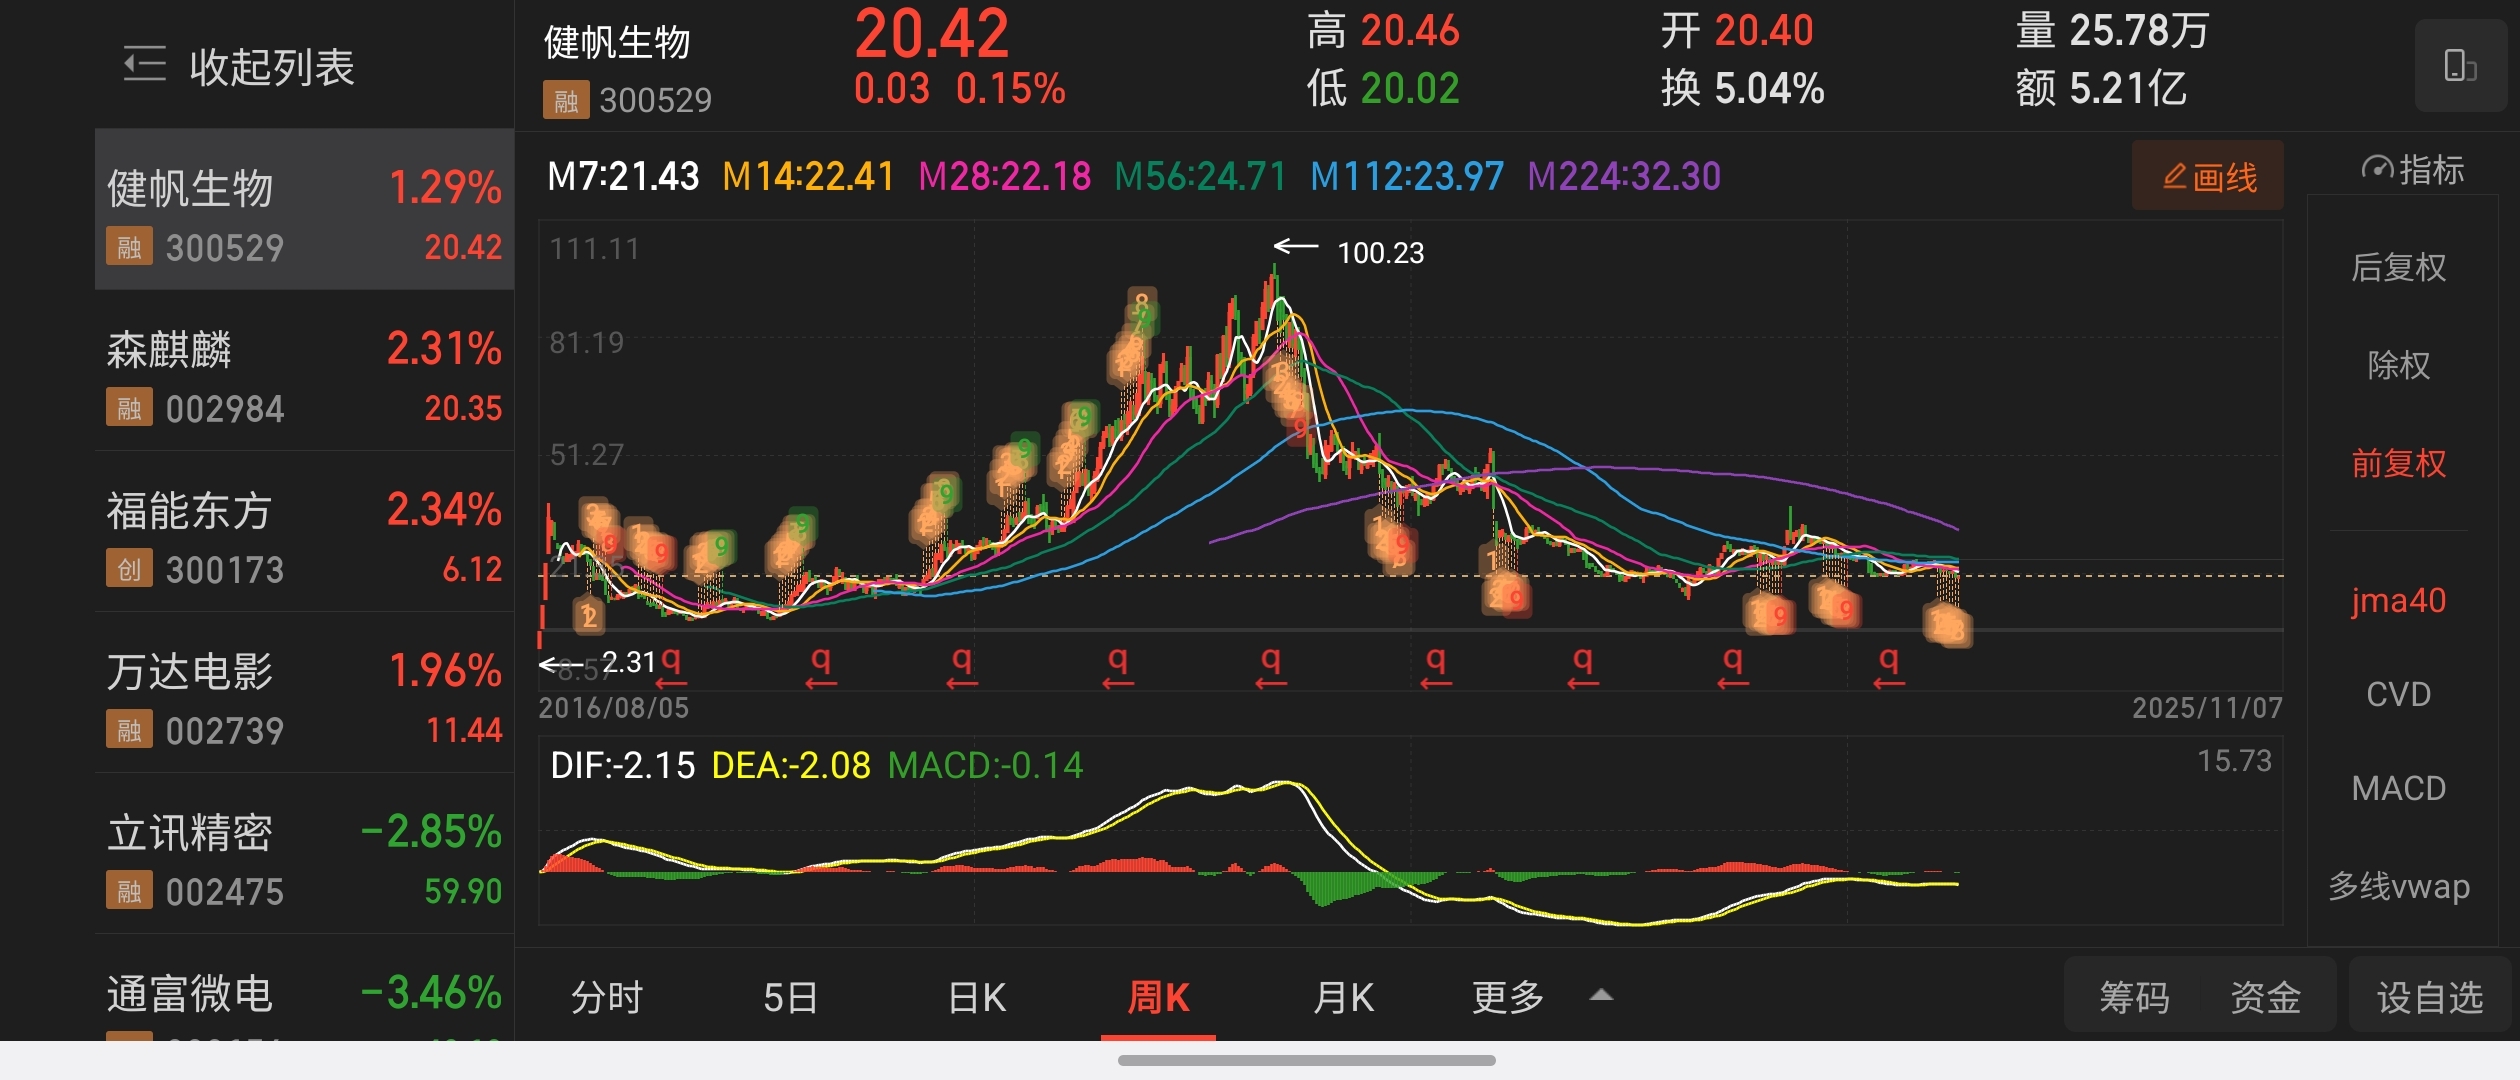Click the 融 margin badge beside 300529 header
This screenshot has height=1080, width=2520.
click(565, 100)
